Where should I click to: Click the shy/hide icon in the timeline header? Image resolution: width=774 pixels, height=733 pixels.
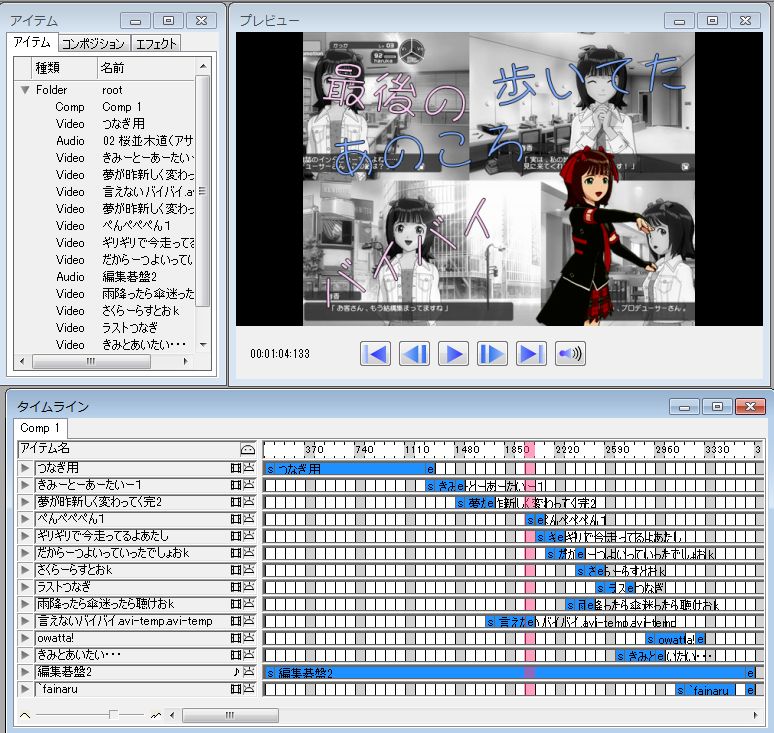pyautogui.click(x=248, y=449)
